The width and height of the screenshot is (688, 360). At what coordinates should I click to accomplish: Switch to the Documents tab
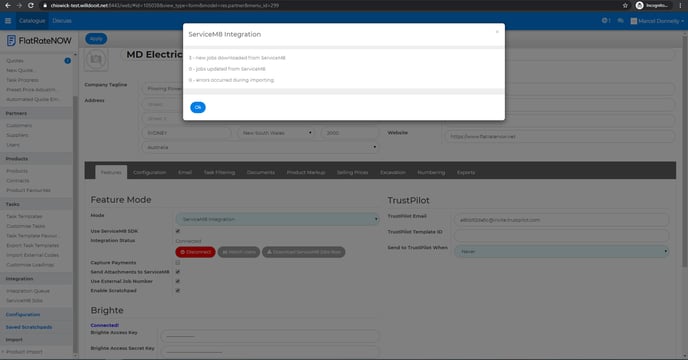(261, 172)
